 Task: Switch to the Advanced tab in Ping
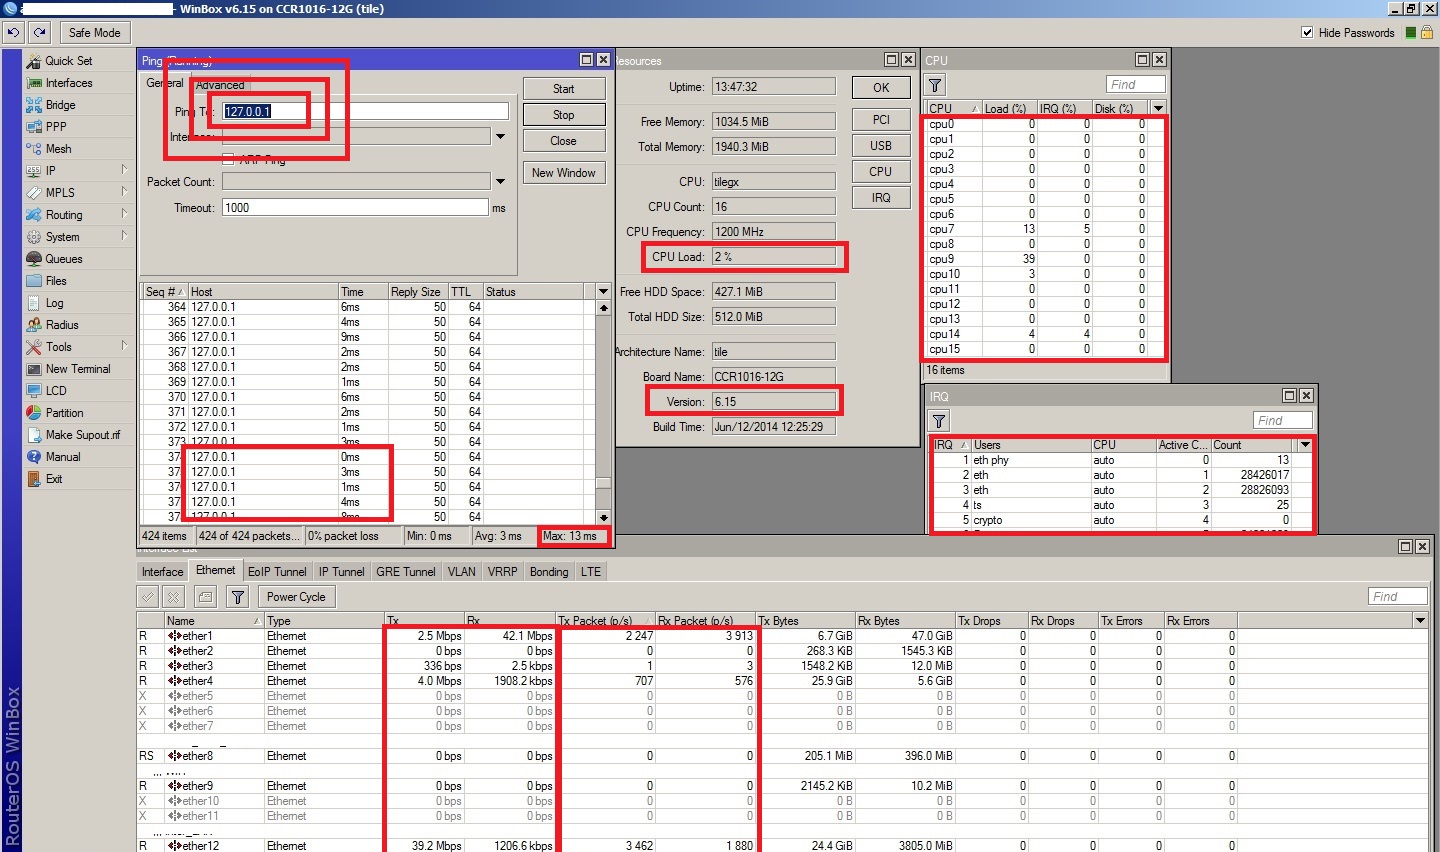point(220,85)
